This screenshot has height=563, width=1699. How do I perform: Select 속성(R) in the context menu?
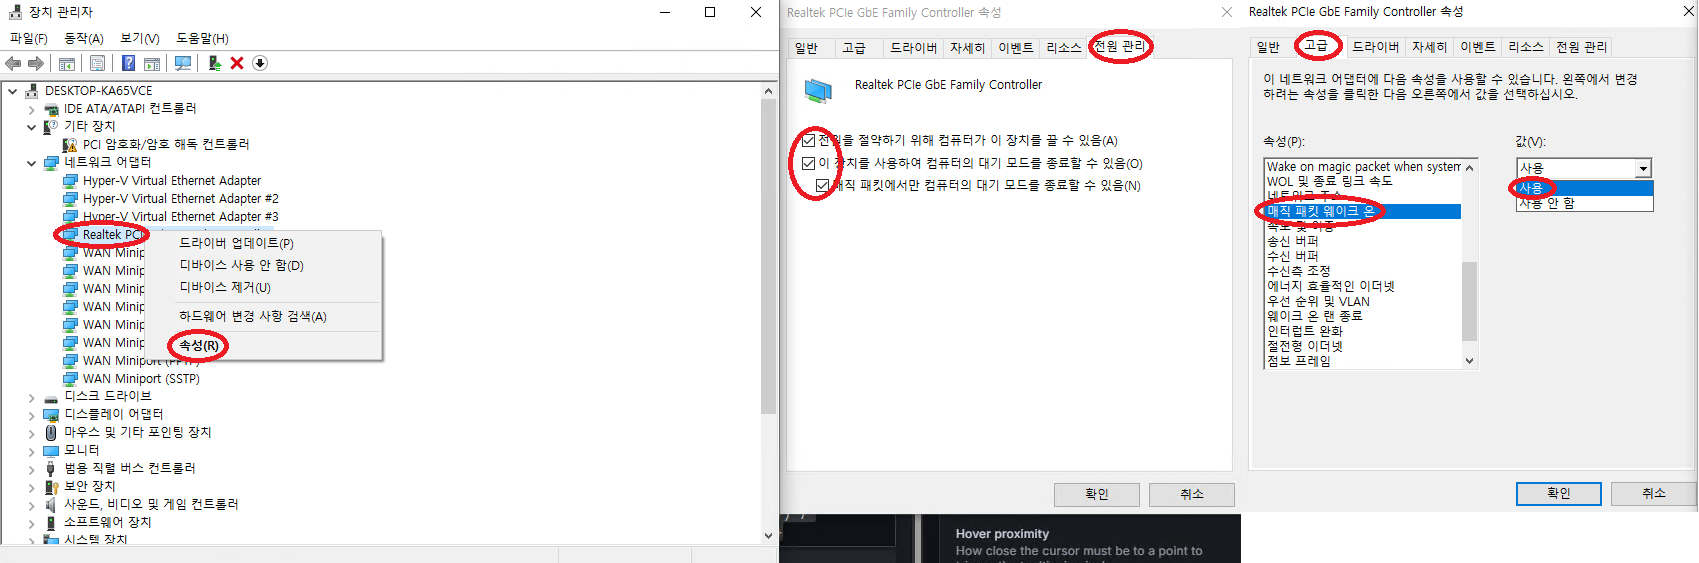point(199,346)
